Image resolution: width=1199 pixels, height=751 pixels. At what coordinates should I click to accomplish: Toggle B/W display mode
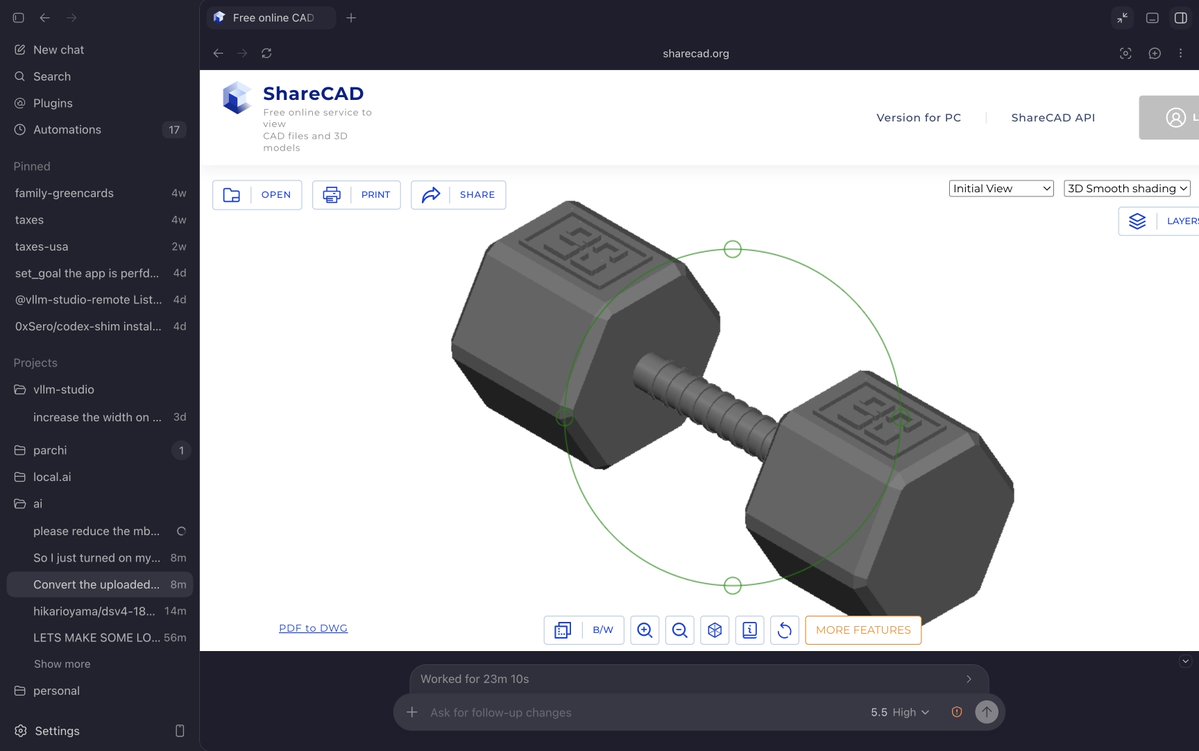603,630
